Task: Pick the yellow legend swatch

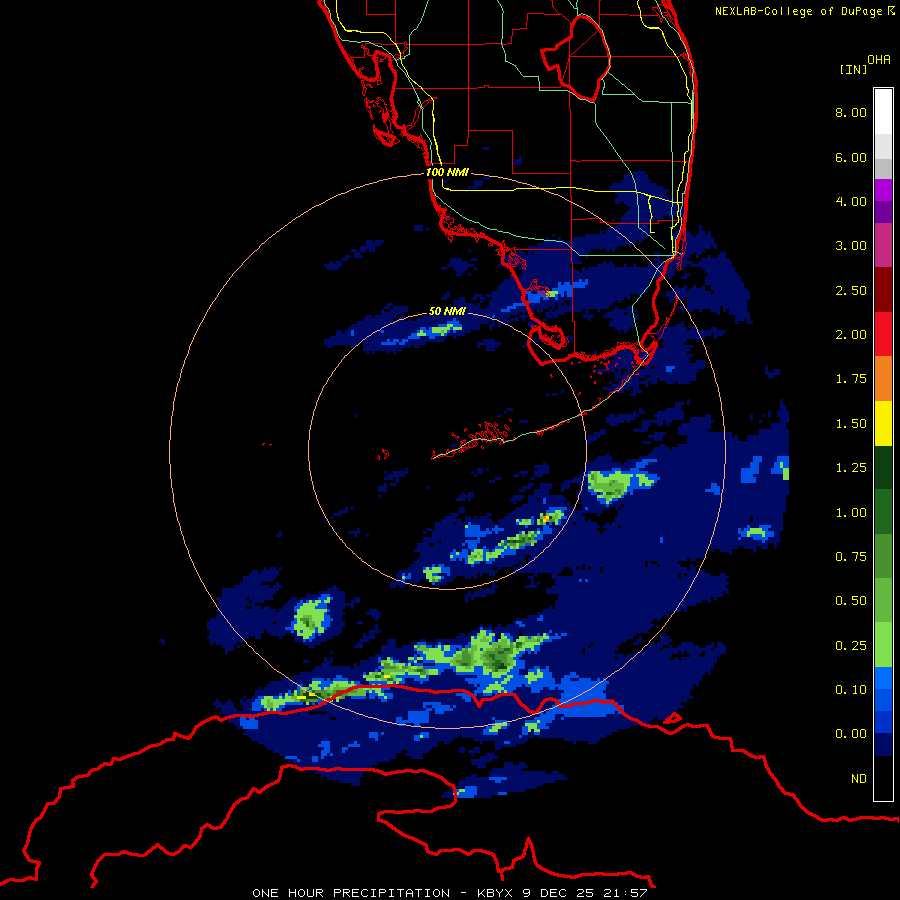Action: [883, 423]
